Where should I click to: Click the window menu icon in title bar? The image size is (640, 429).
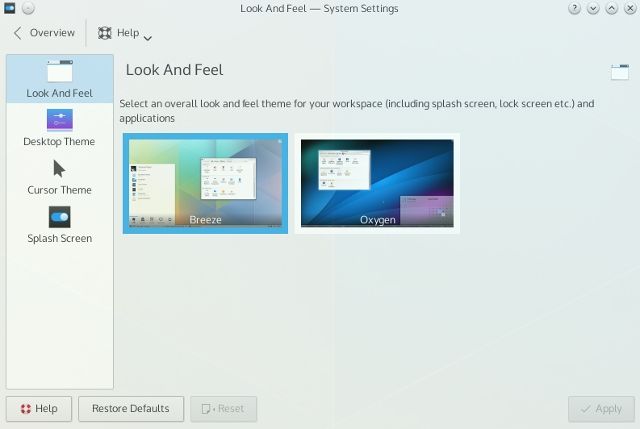(9, 8)
